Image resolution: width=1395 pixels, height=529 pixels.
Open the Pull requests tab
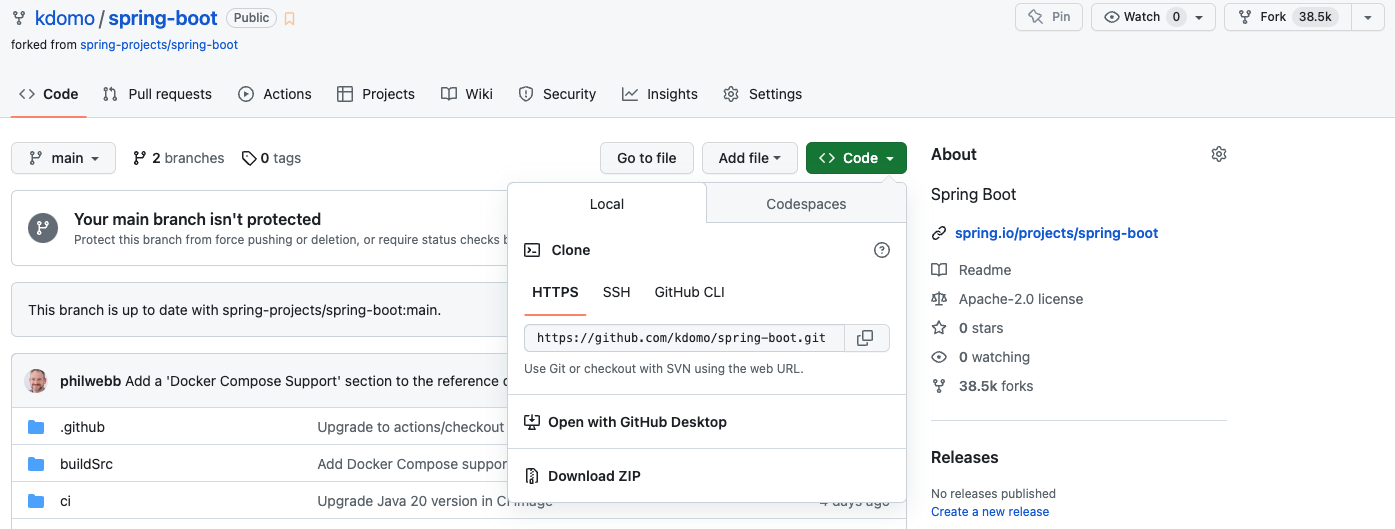157,94
